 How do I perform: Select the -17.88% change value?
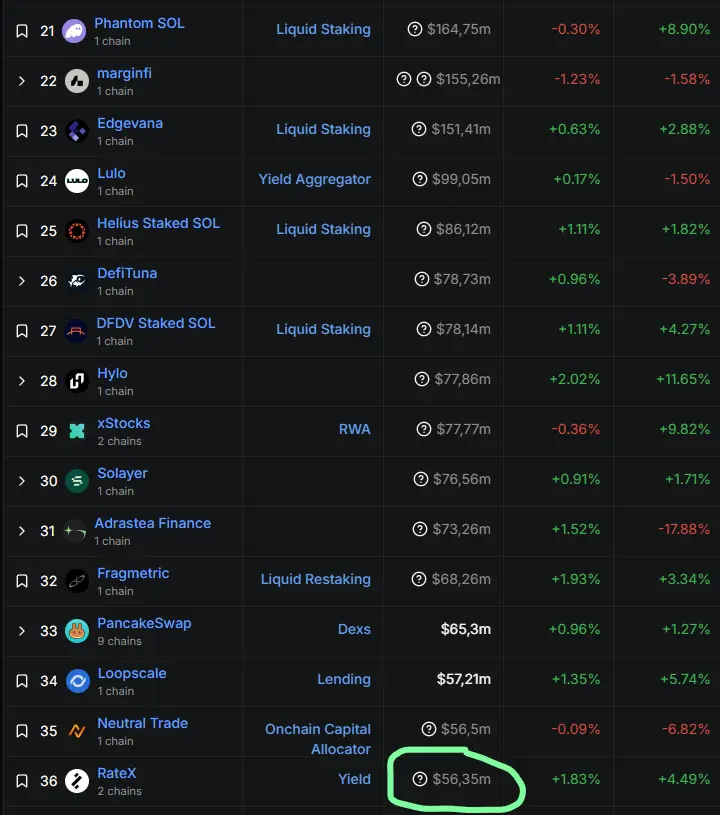point(684,529)
